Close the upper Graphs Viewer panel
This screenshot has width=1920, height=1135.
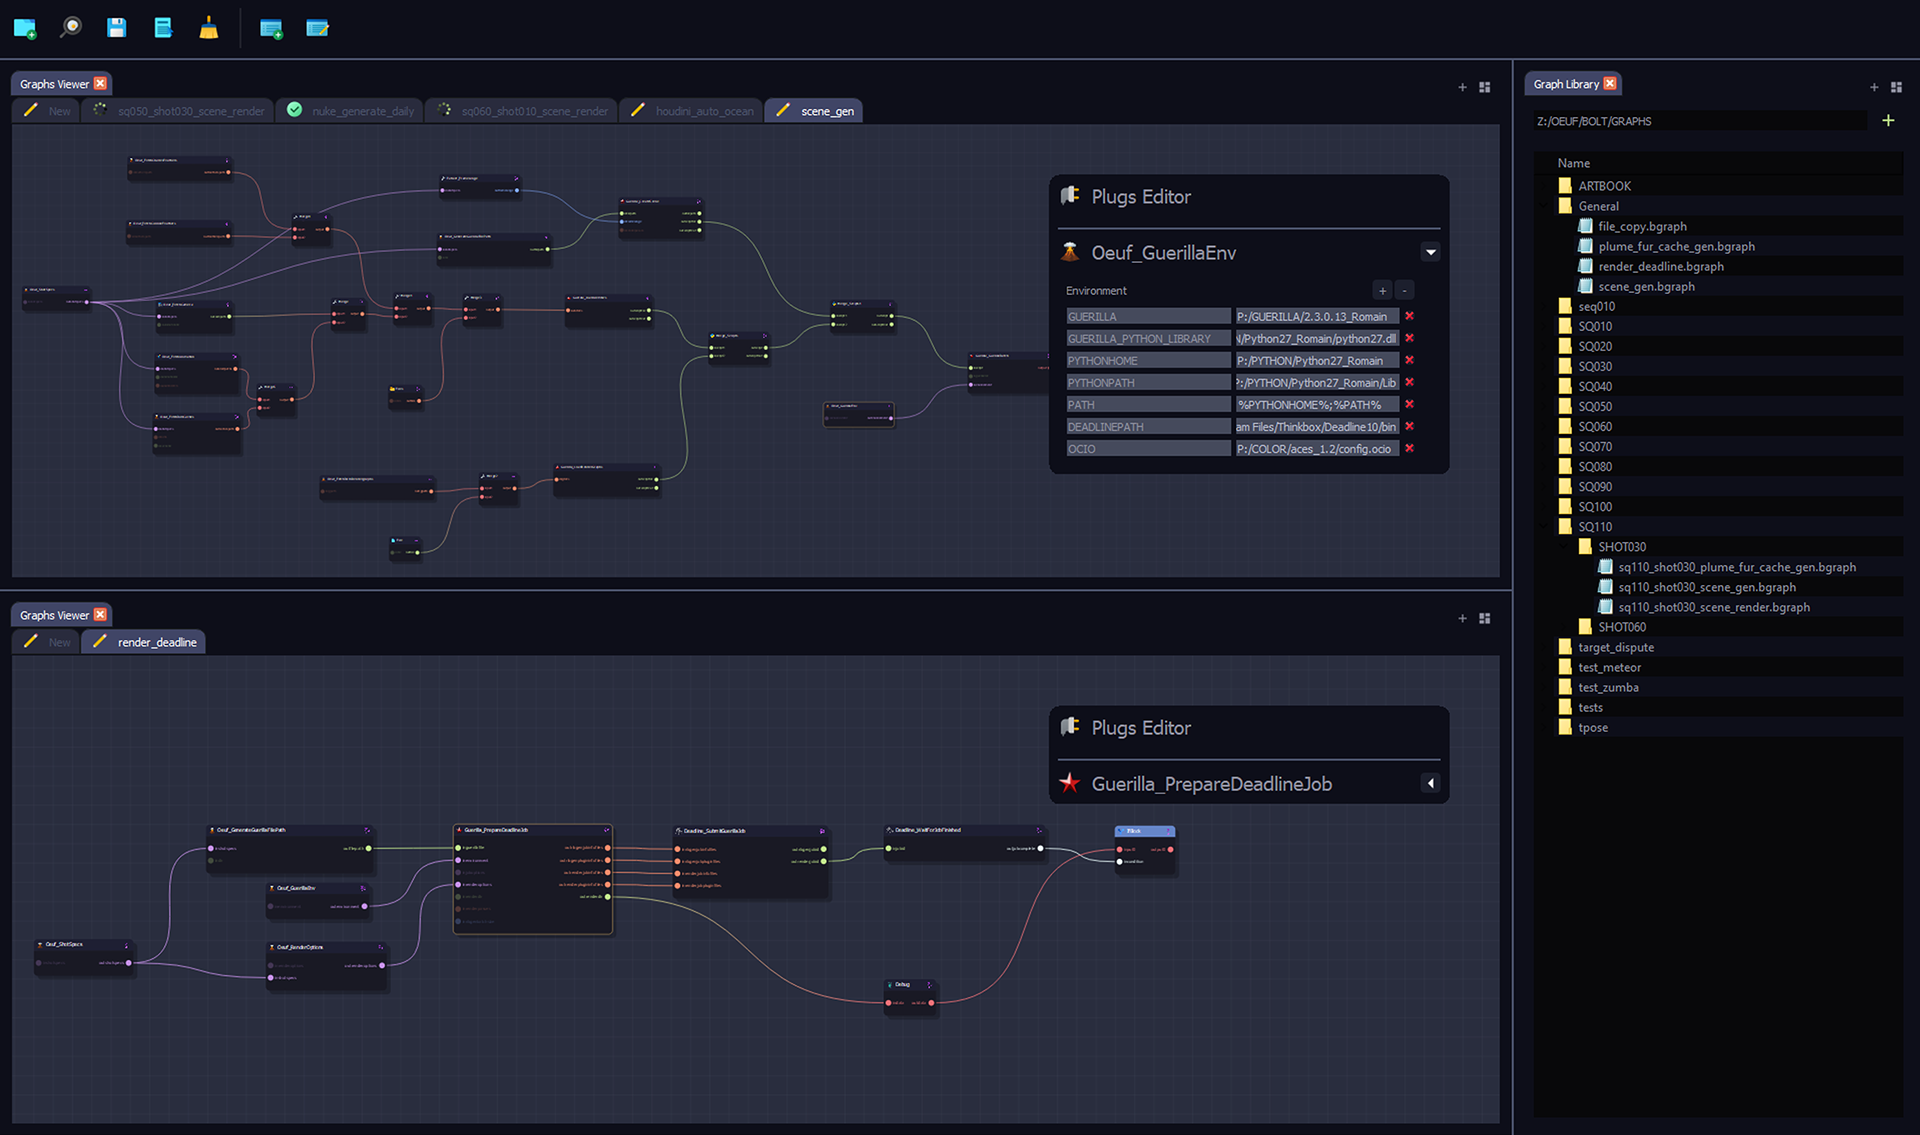[x=100, y=84]
